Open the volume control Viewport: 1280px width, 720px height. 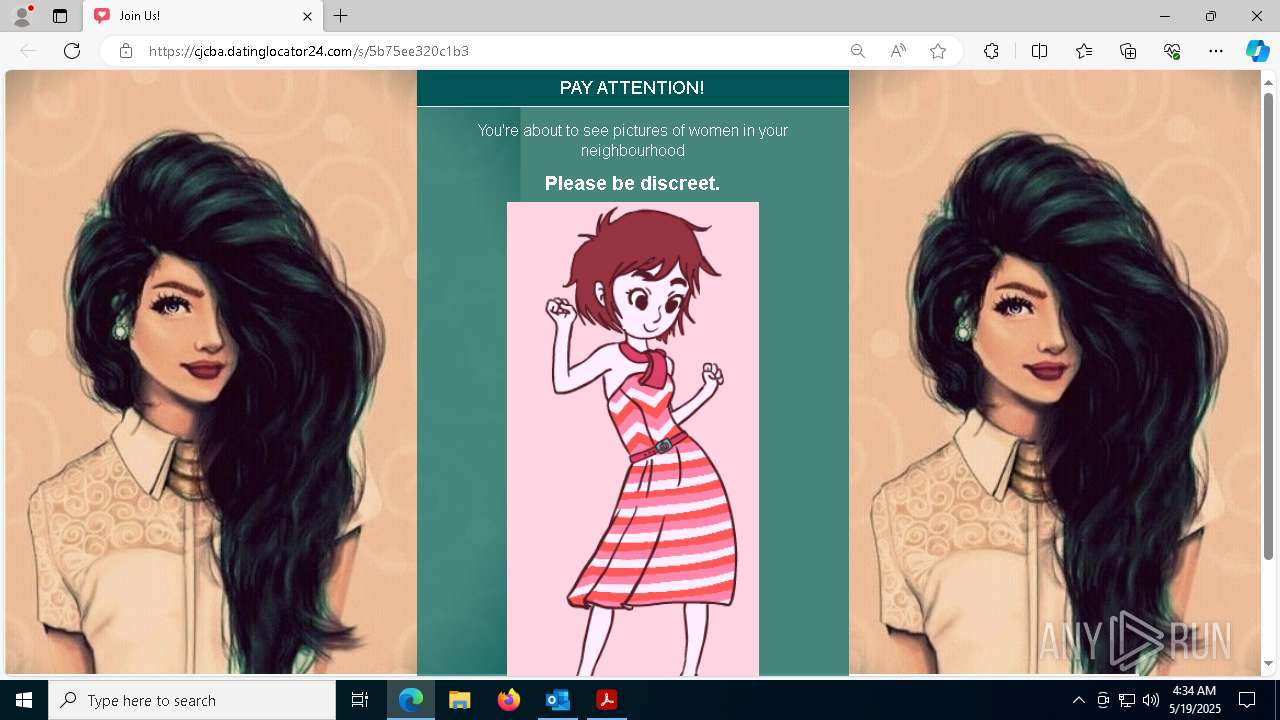point(1151,700)
